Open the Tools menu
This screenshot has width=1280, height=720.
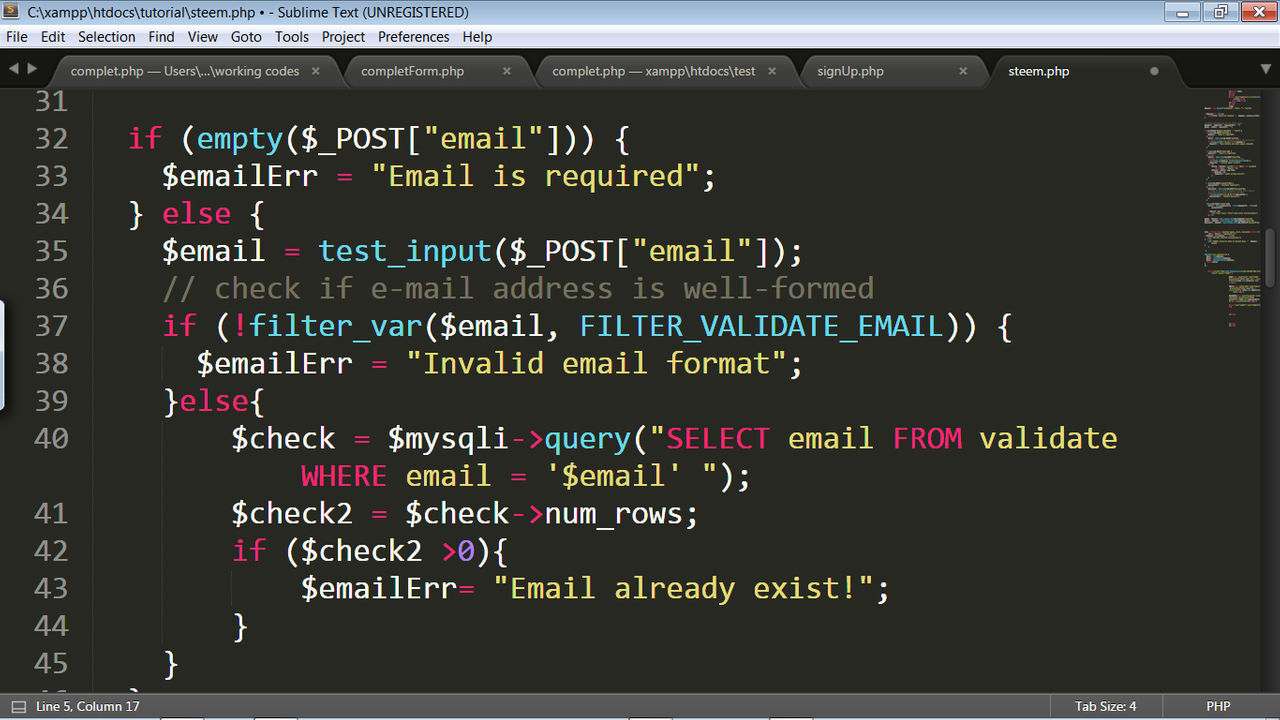tap(291, 36)
